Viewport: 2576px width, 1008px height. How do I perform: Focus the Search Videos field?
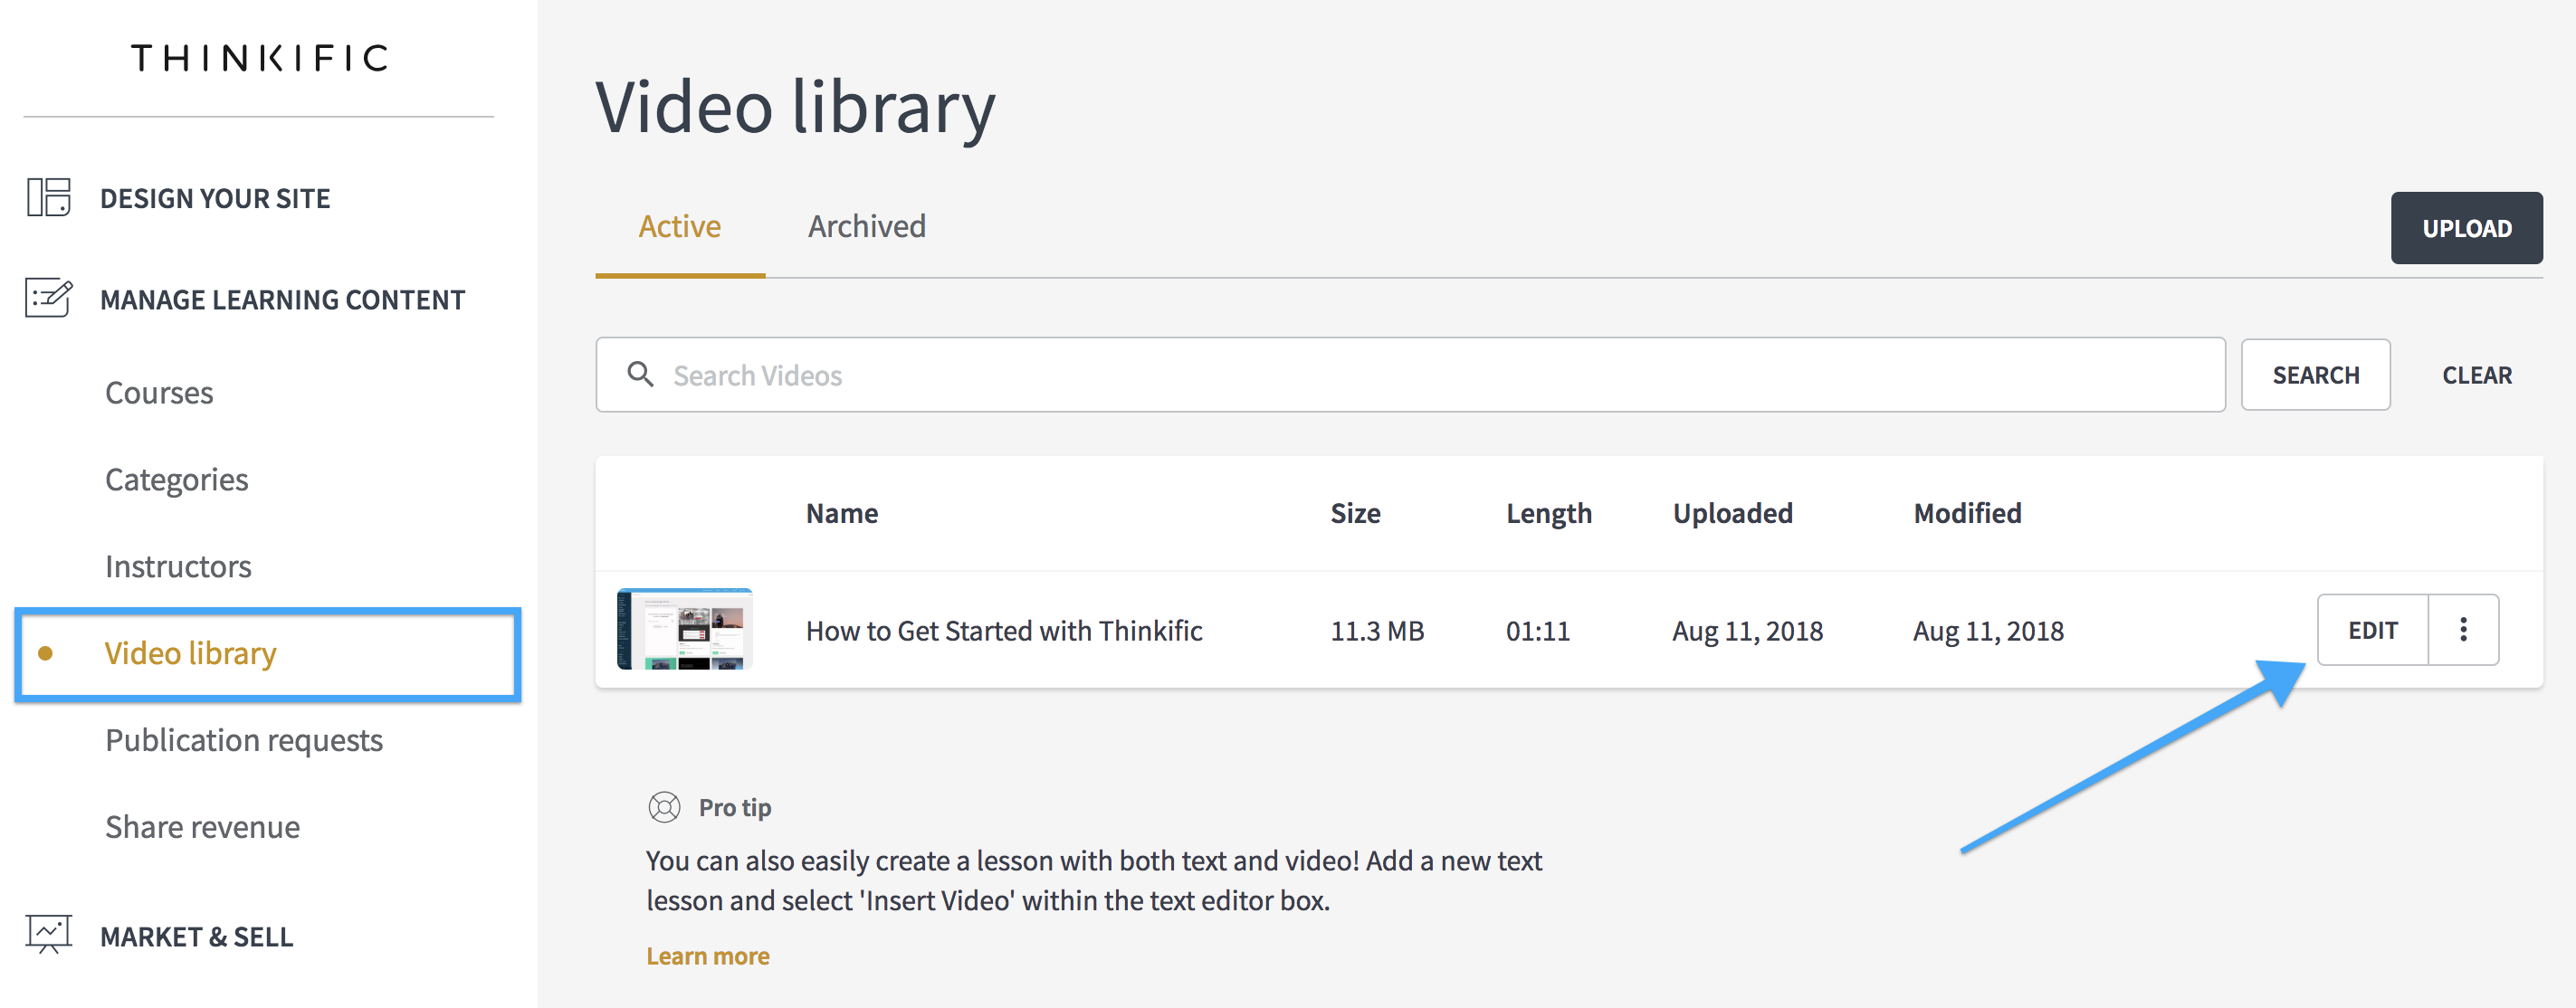1410,375
